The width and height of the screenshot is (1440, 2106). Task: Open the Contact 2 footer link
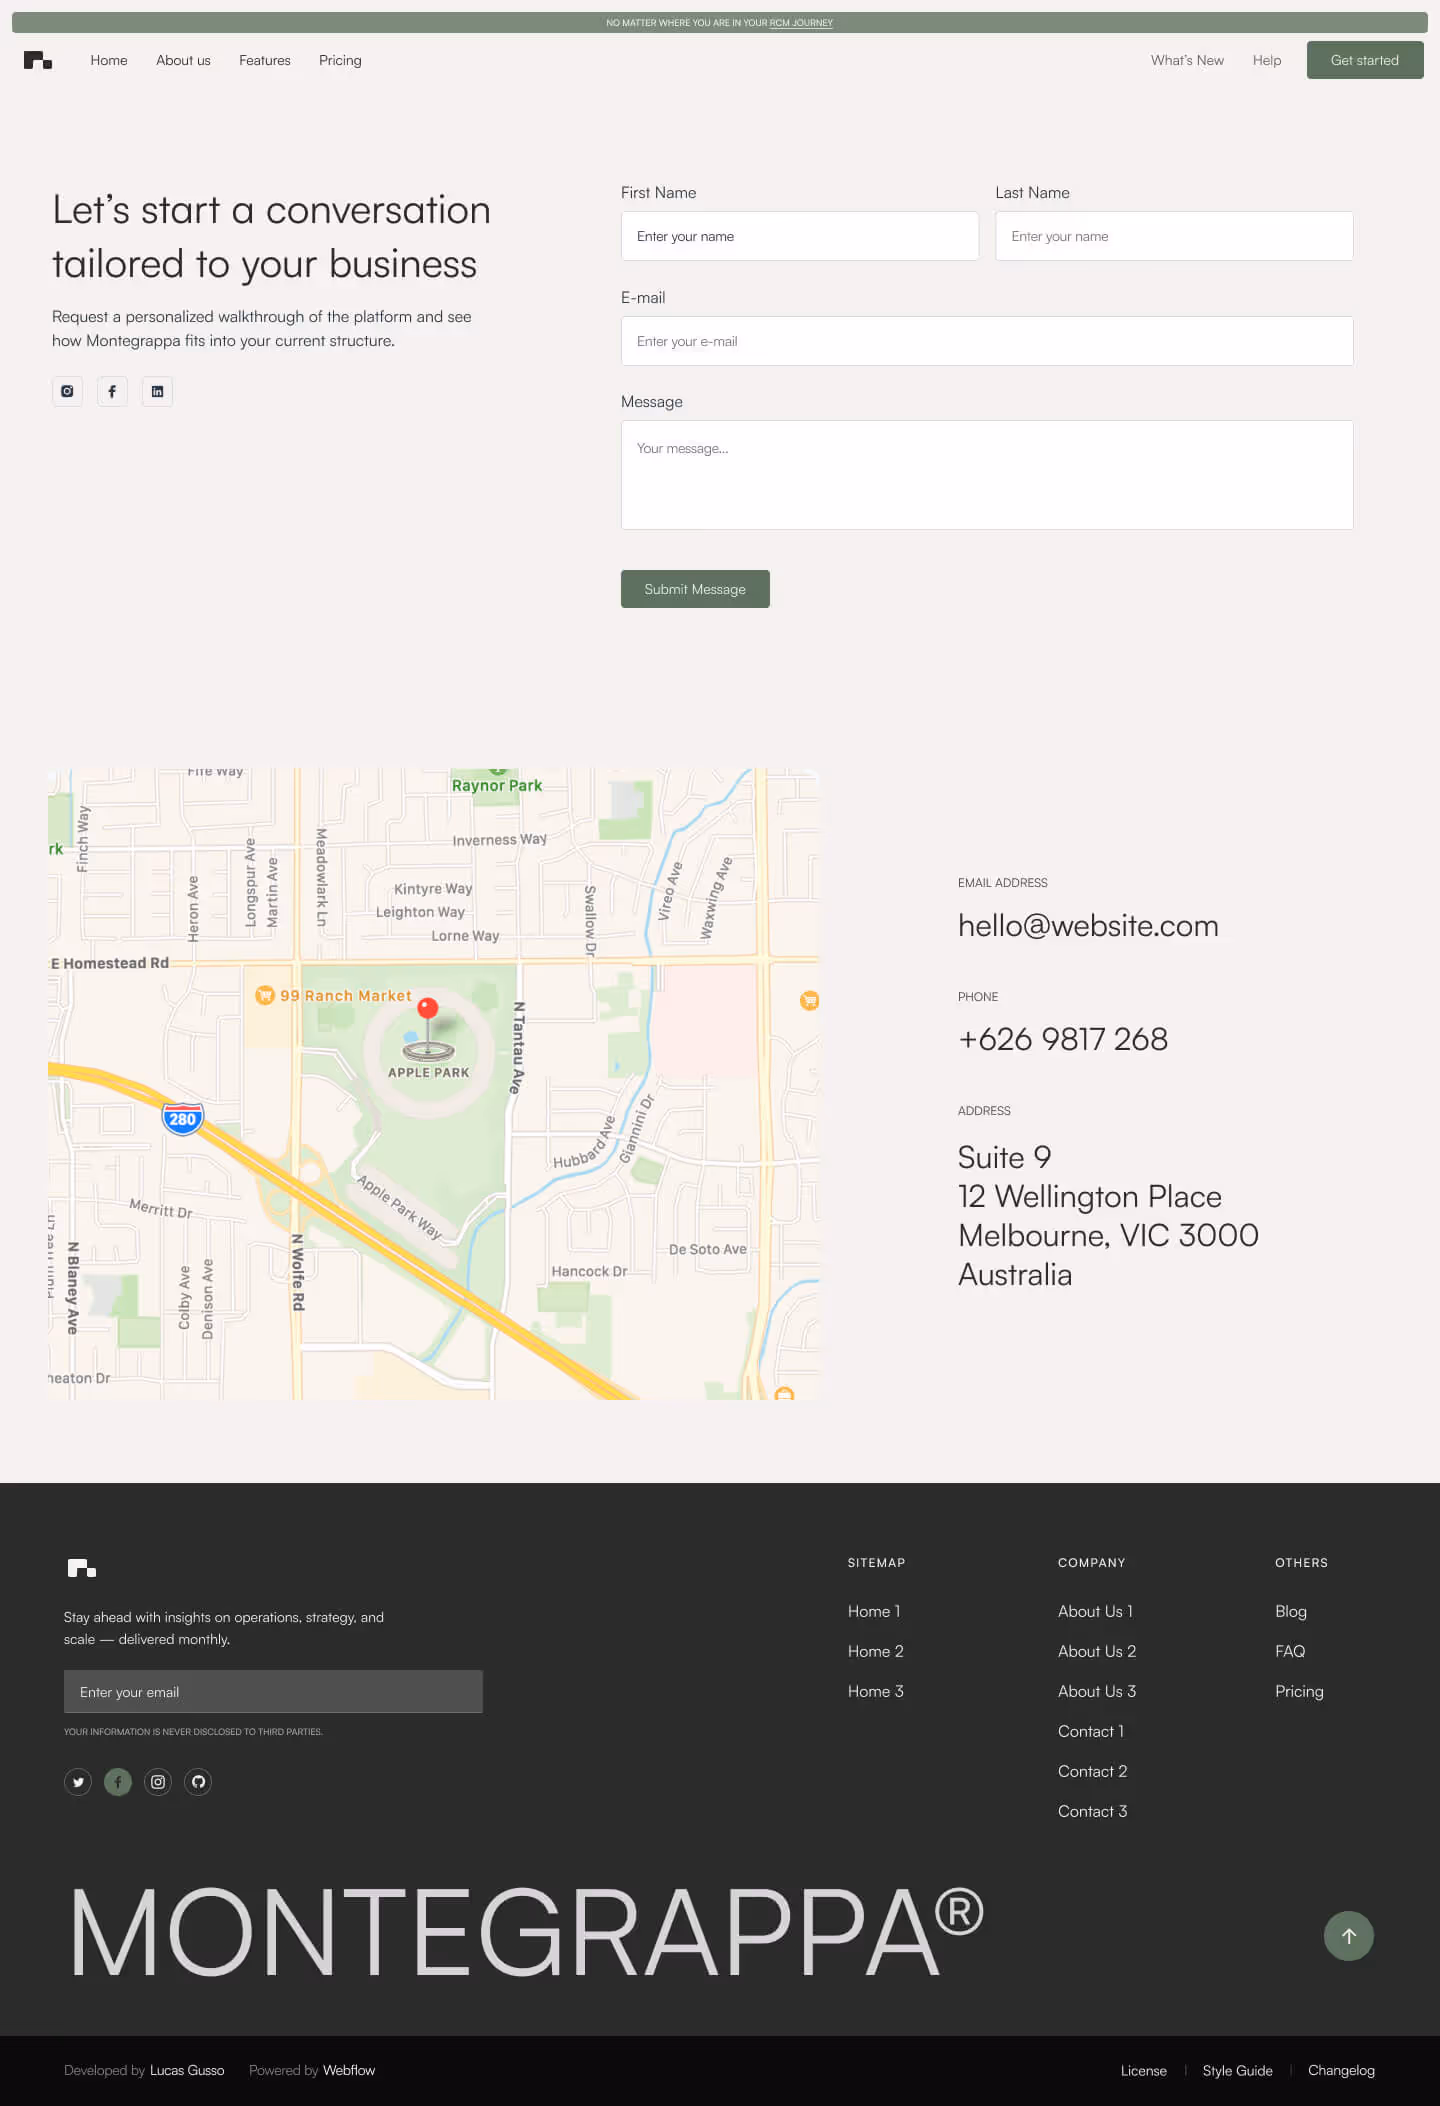tap(1093, 1771)
